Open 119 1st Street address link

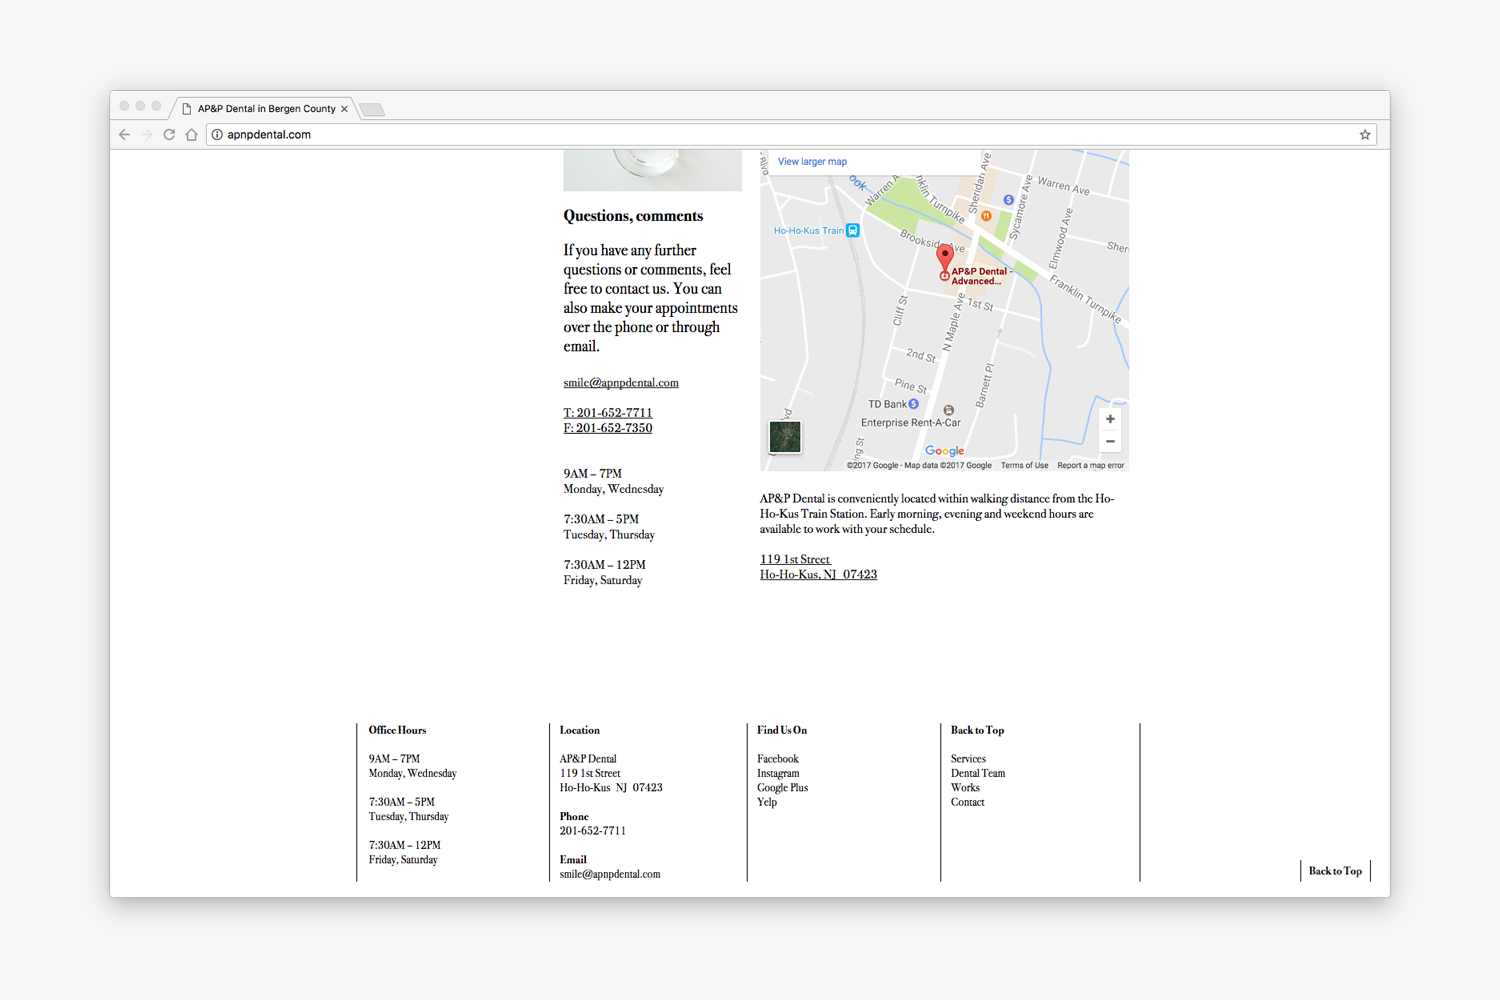coord(795,559)
